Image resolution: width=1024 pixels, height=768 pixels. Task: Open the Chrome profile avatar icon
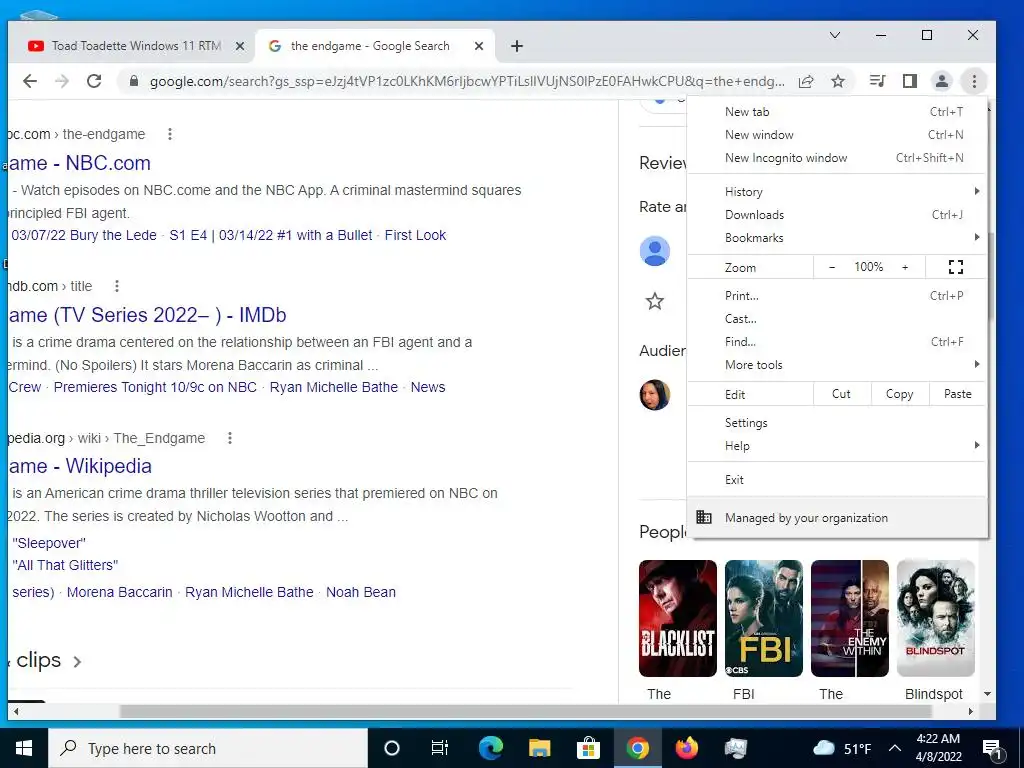coord(942,81)
